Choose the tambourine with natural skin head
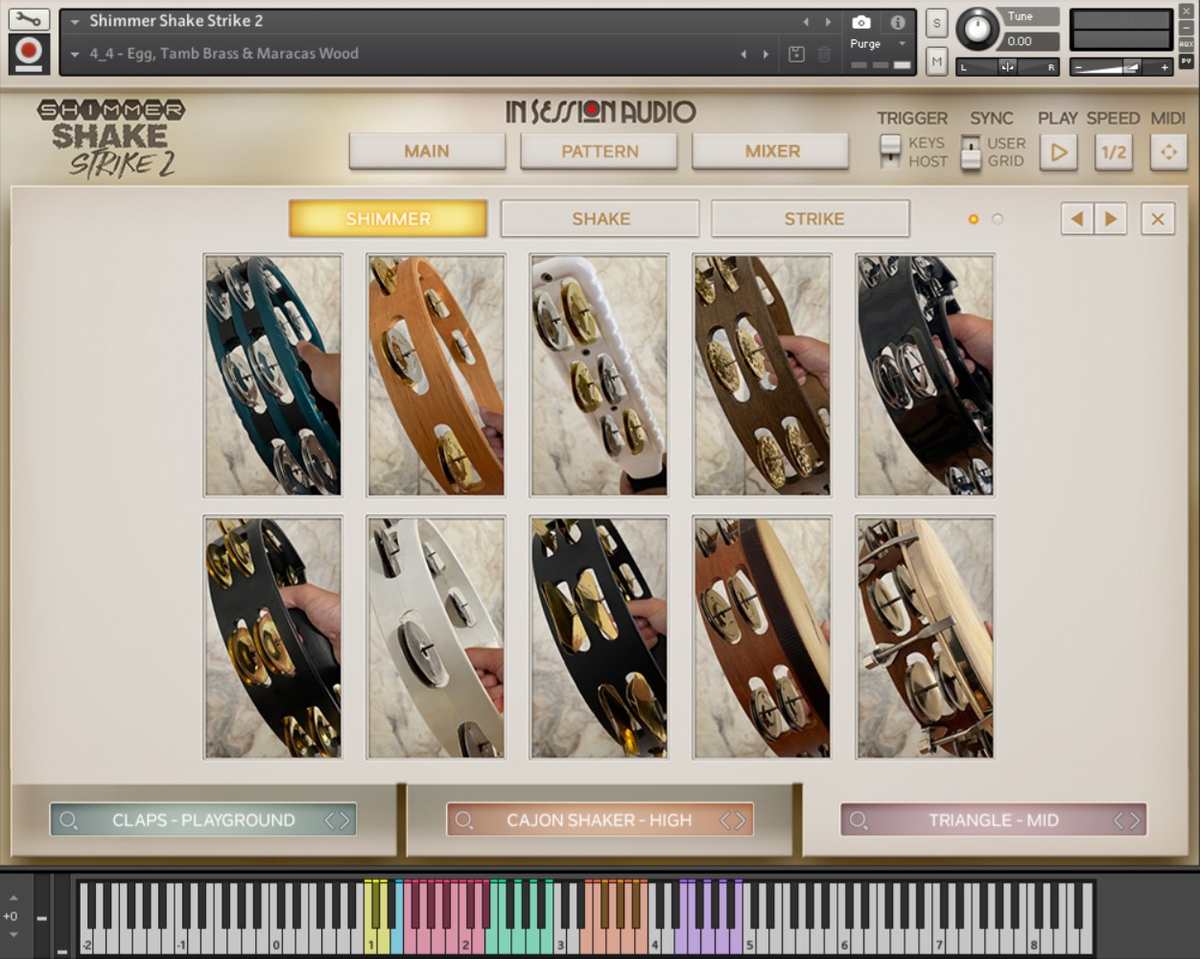 [x=925, y=638]
